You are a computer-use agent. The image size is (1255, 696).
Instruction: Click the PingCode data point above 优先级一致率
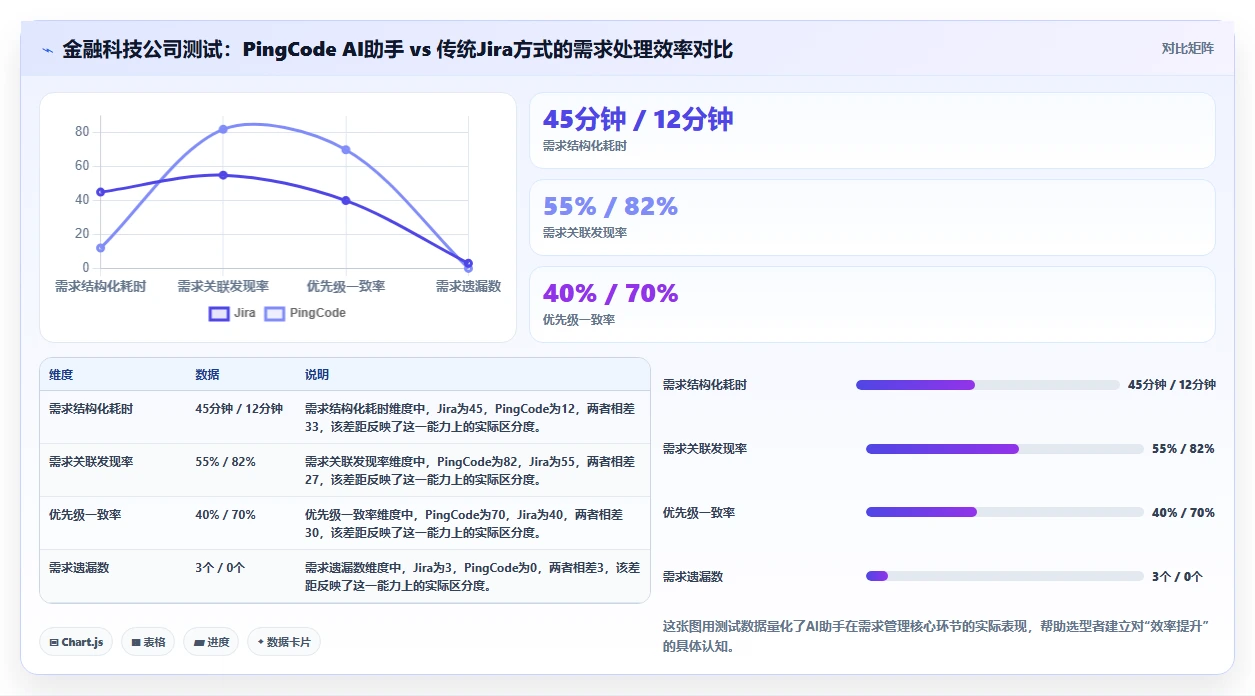346,150
